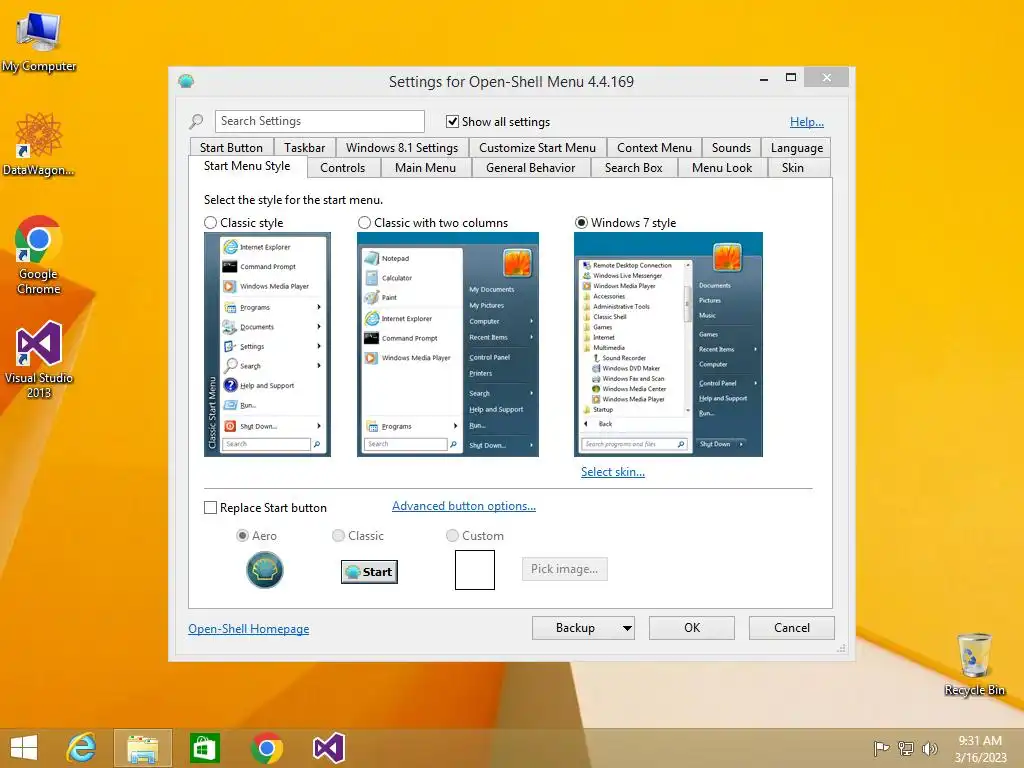The height and width of the screenshot is (768, 1024).
Task: Open My Computer desktop icon
Action: (39, 40)
